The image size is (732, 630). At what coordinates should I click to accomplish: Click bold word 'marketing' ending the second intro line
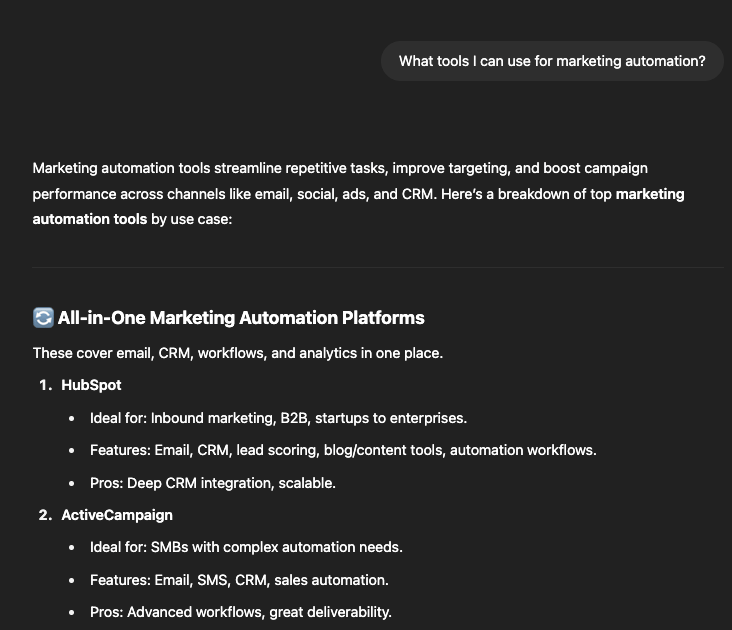coord(650,194)
